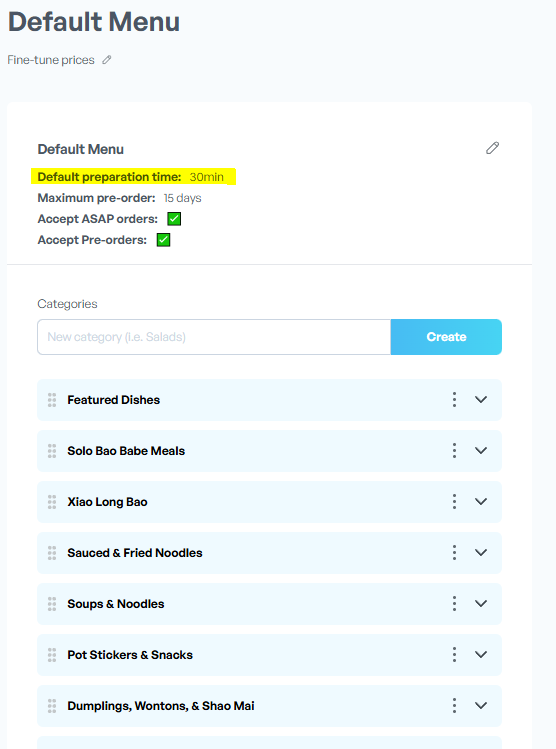
Task: Open three-dot menu for Xiao Long Bao
Action: (454, 502)
